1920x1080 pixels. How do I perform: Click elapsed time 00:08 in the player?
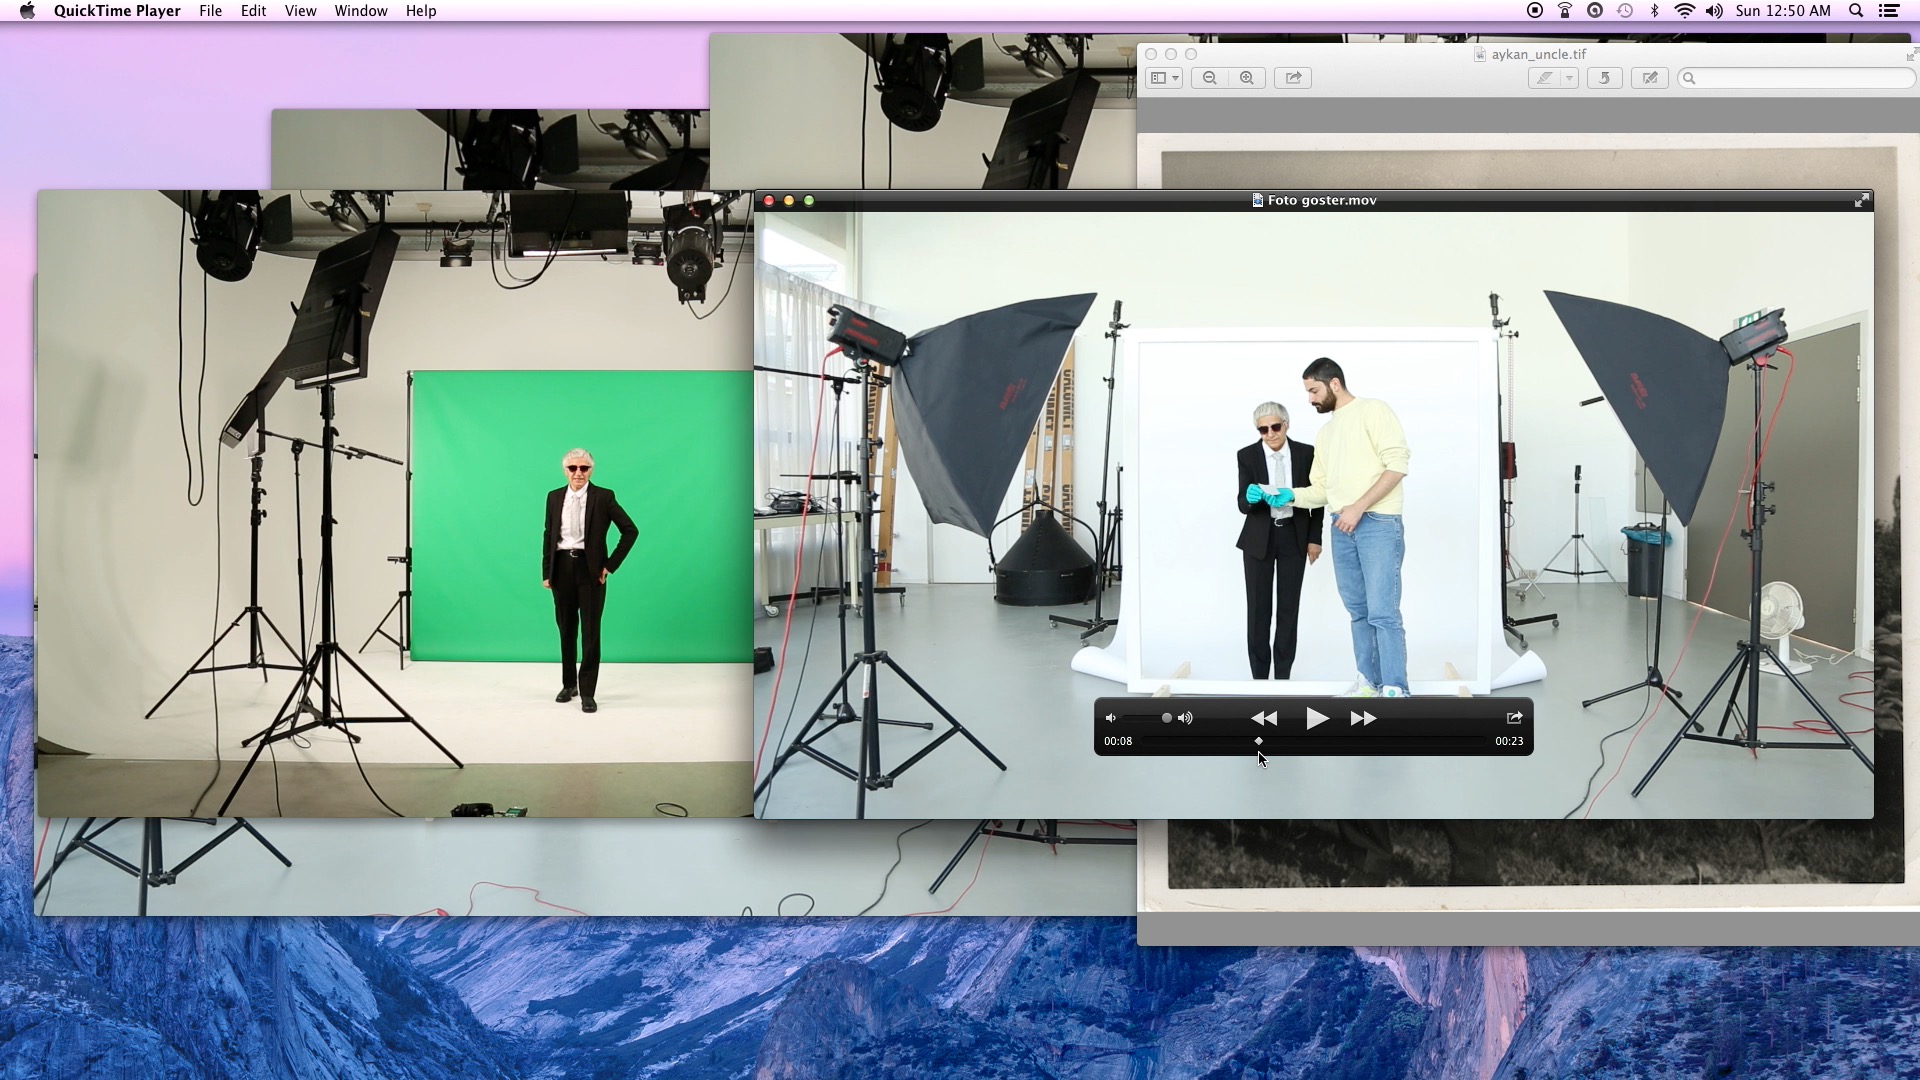point(1118,741)
